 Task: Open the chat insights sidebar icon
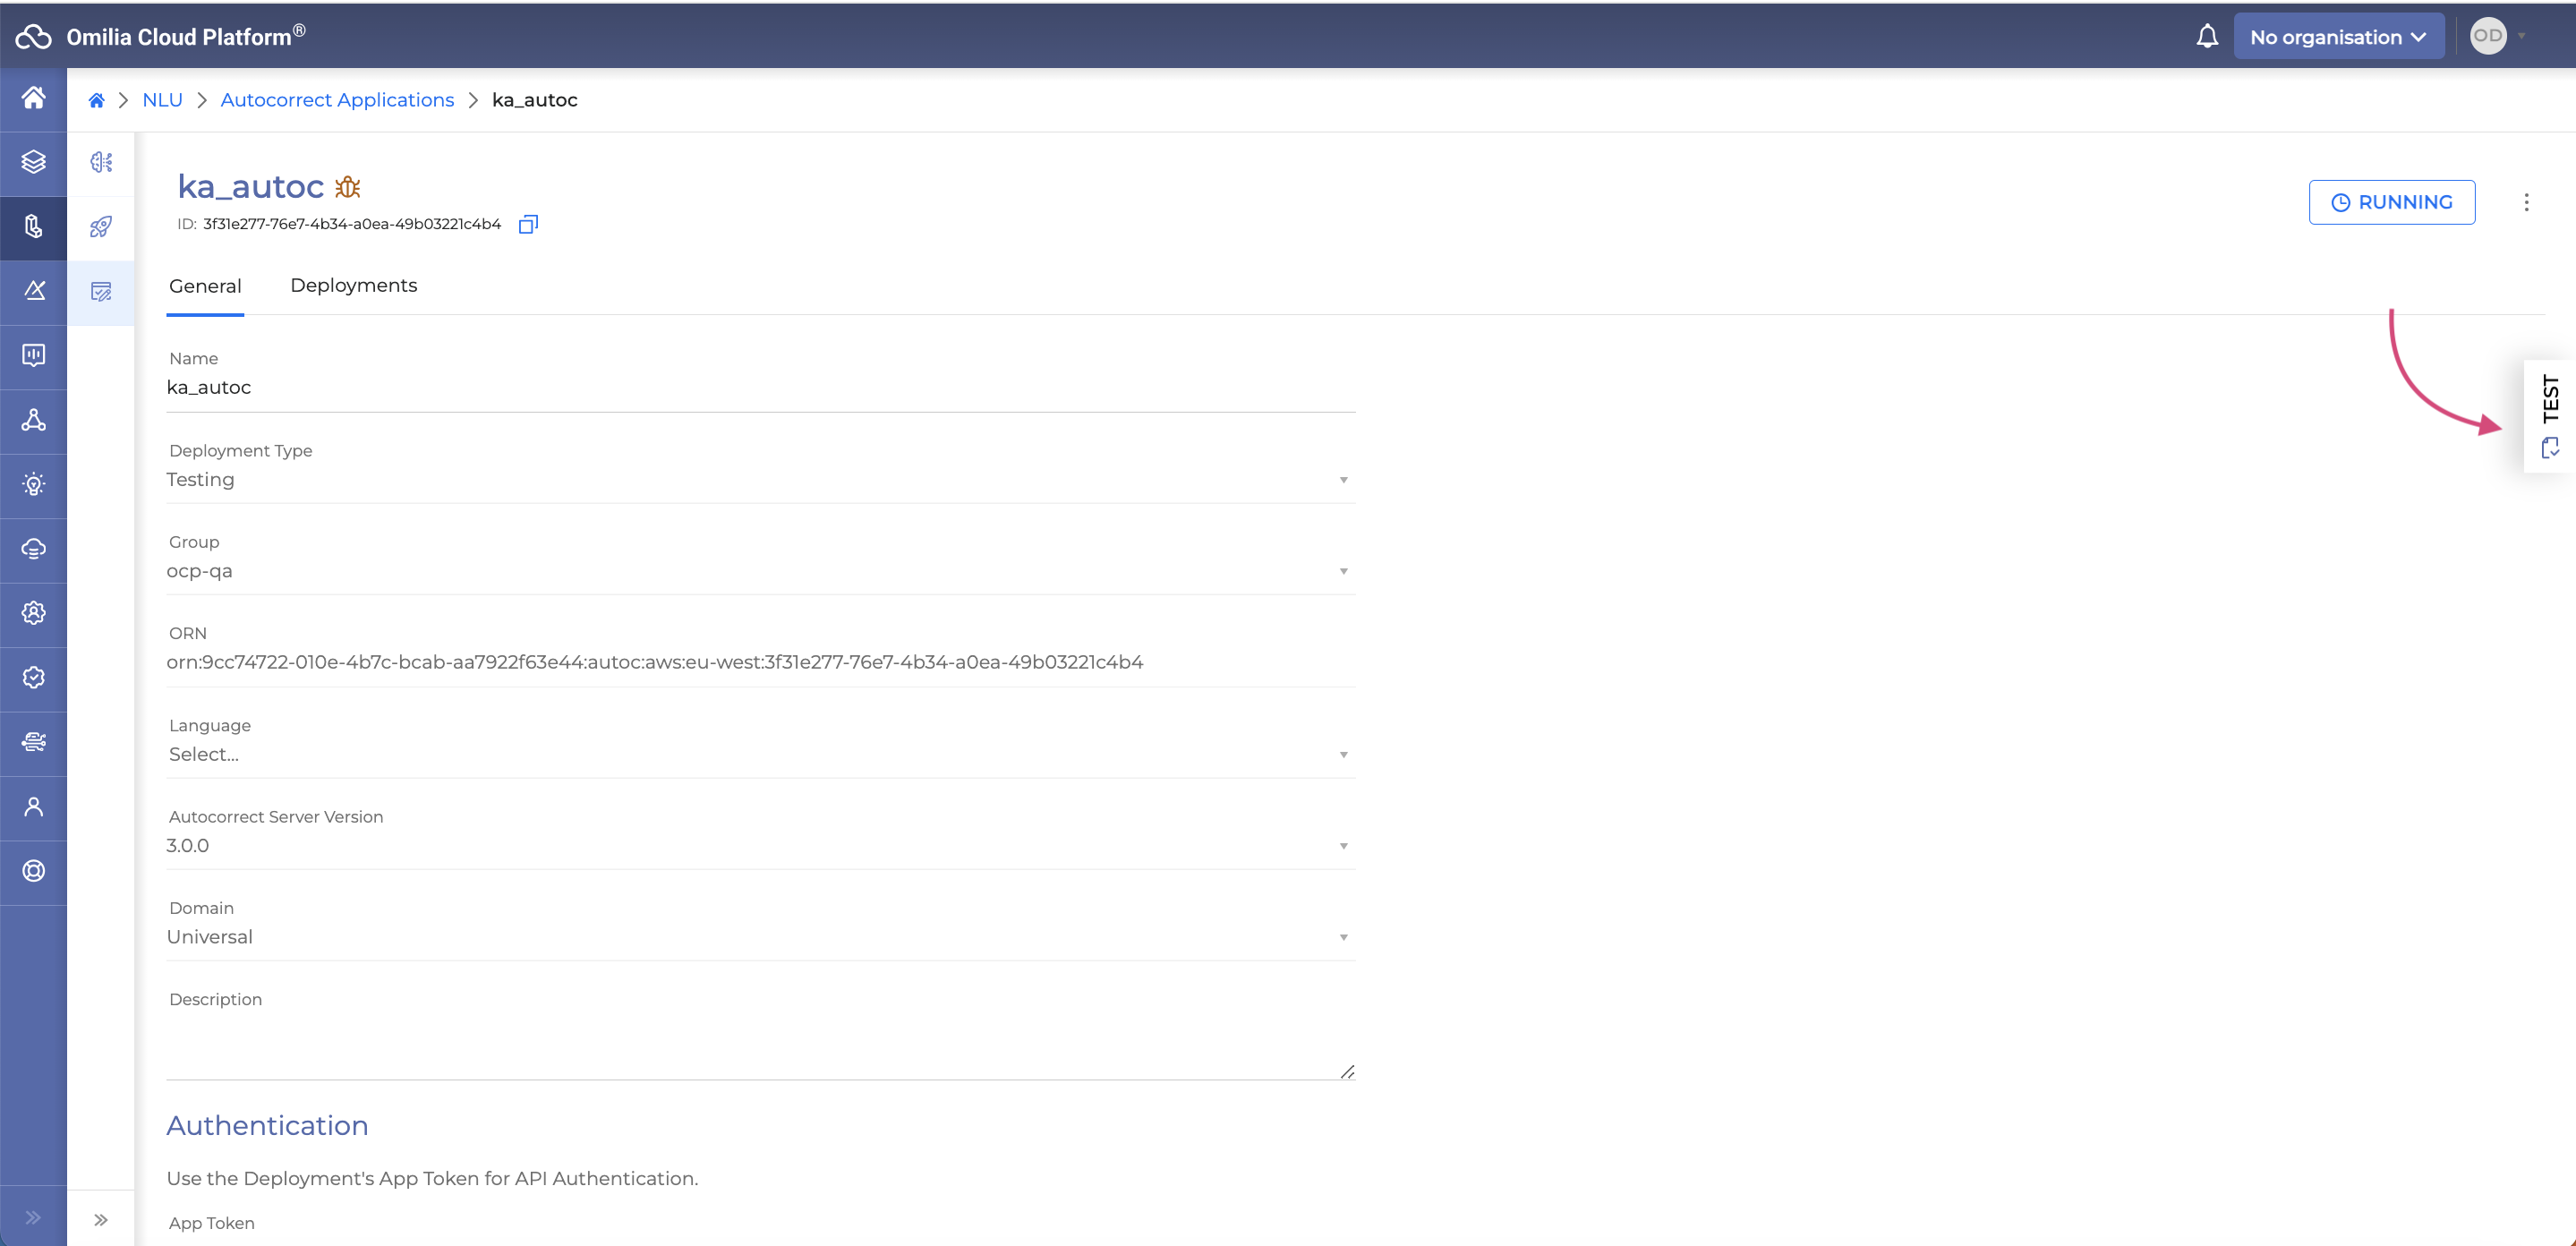click(33, 355)
